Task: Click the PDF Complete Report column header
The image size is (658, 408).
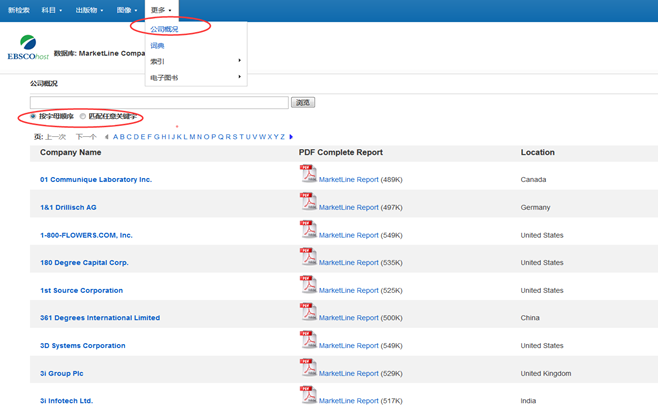Action: tap(341, 152)
